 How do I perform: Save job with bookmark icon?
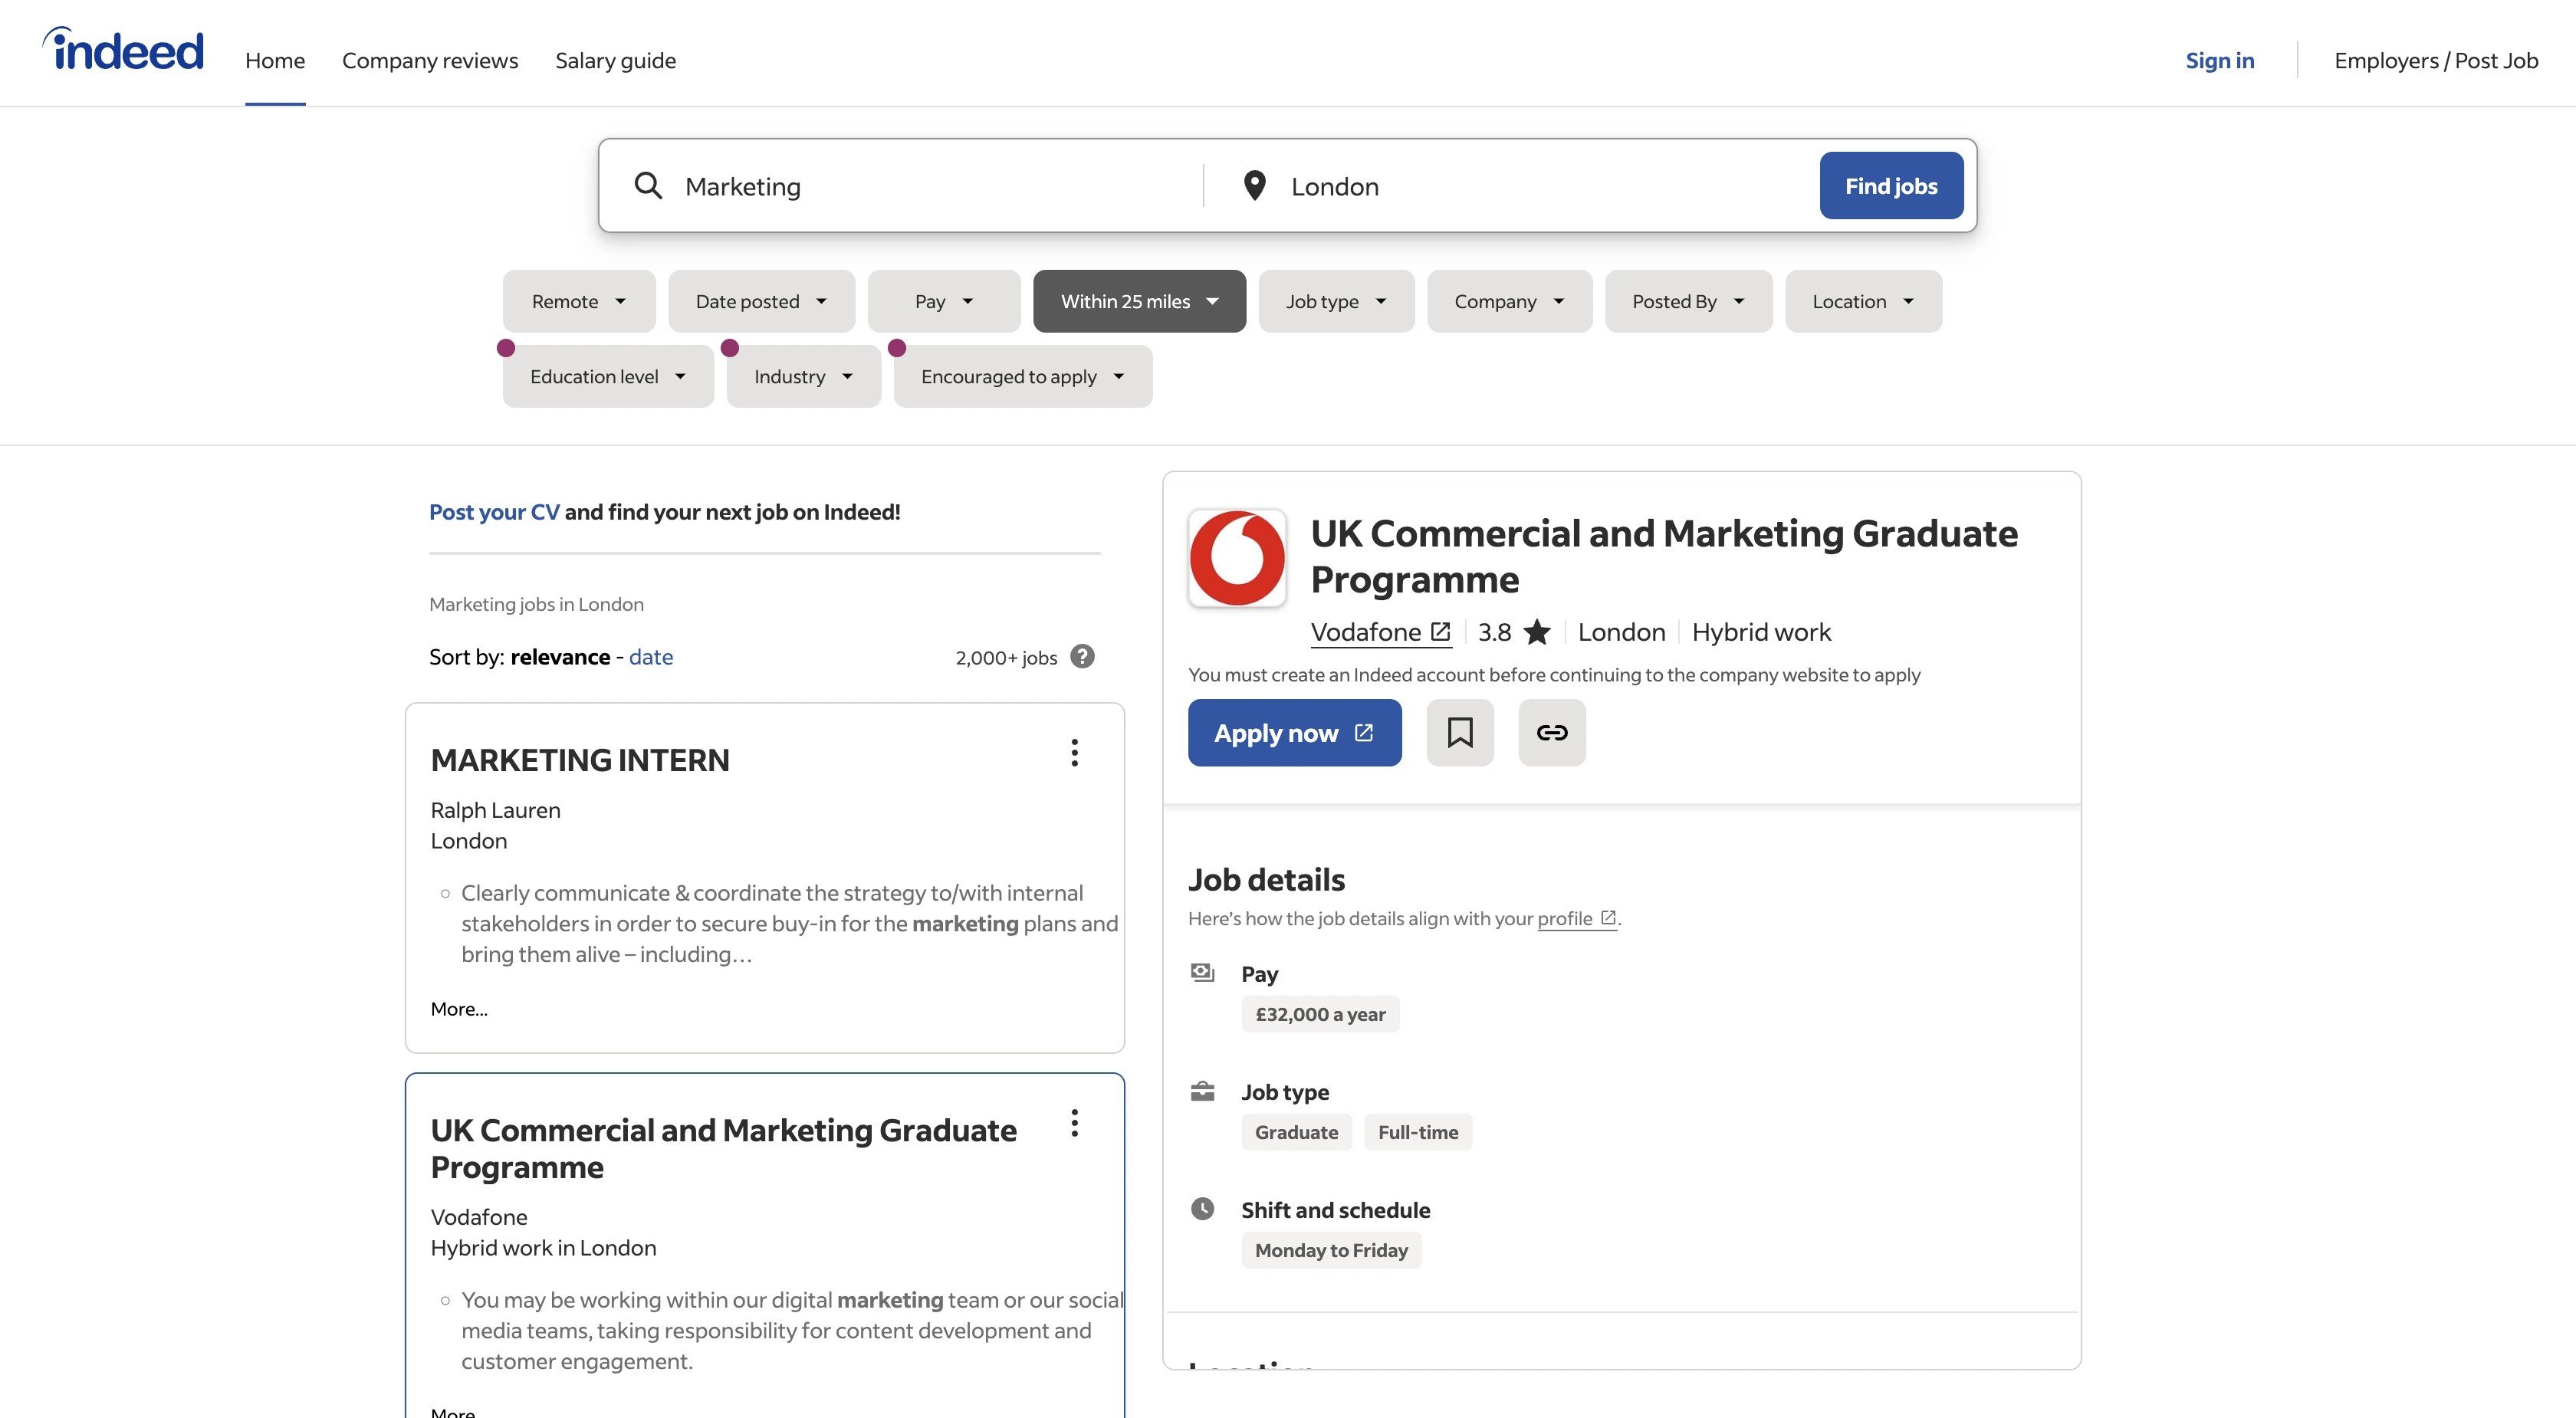point(1459,733)
